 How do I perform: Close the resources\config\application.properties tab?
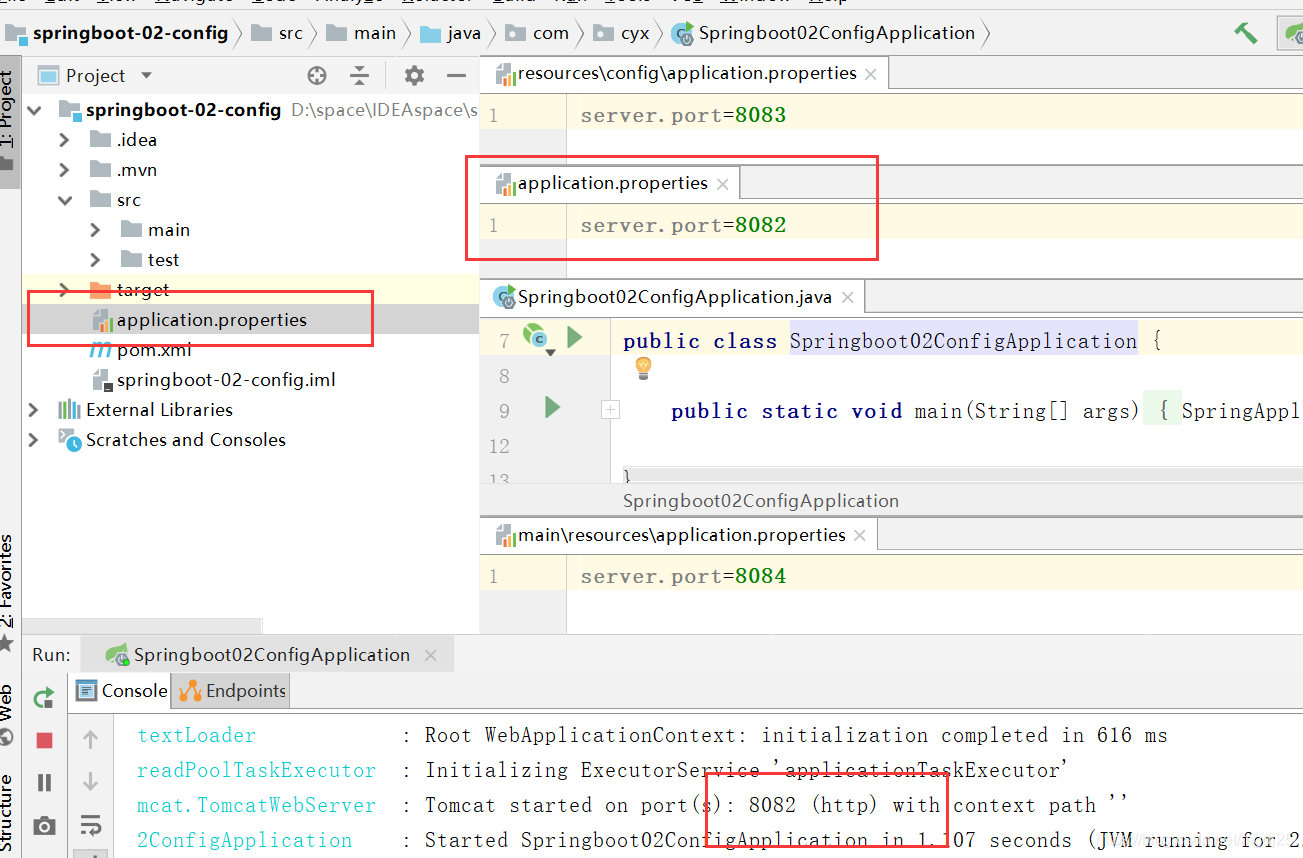[x=871, y=74]
